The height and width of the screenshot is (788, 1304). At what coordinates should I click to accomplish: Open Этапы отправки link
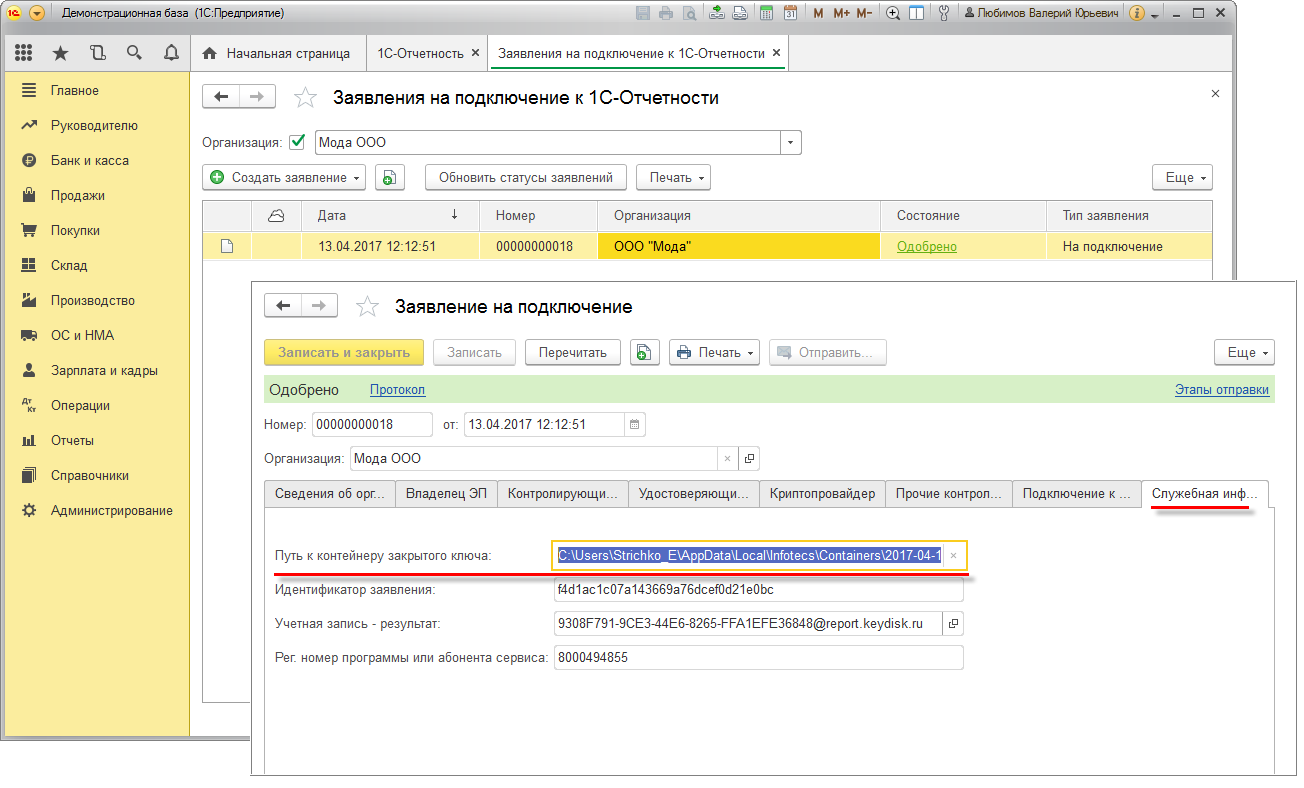click(1222, 390)
